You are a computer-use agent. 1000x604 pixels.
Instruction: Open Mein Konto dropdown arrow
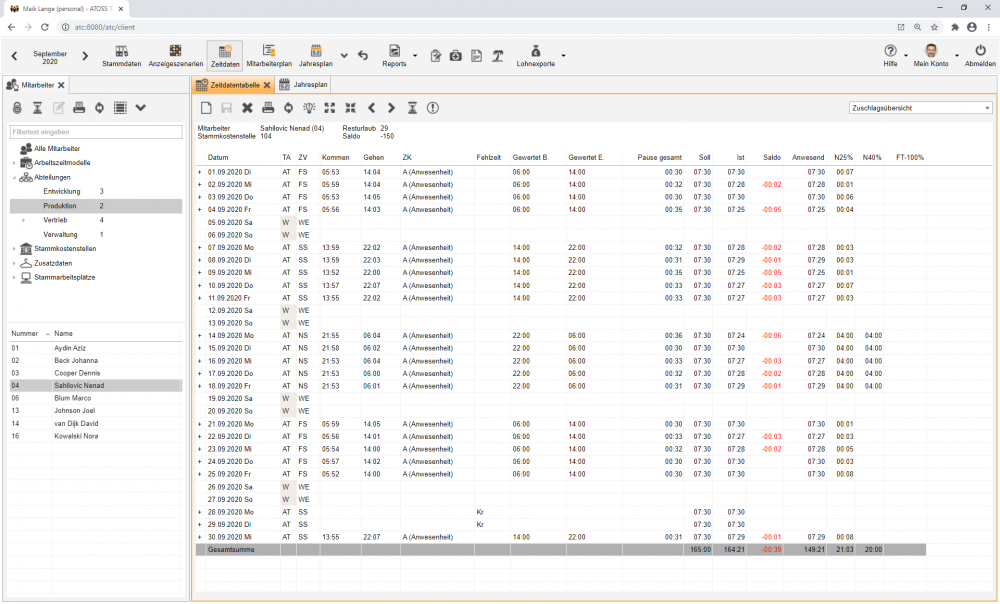pyautogui.click(x=956, y=56)
